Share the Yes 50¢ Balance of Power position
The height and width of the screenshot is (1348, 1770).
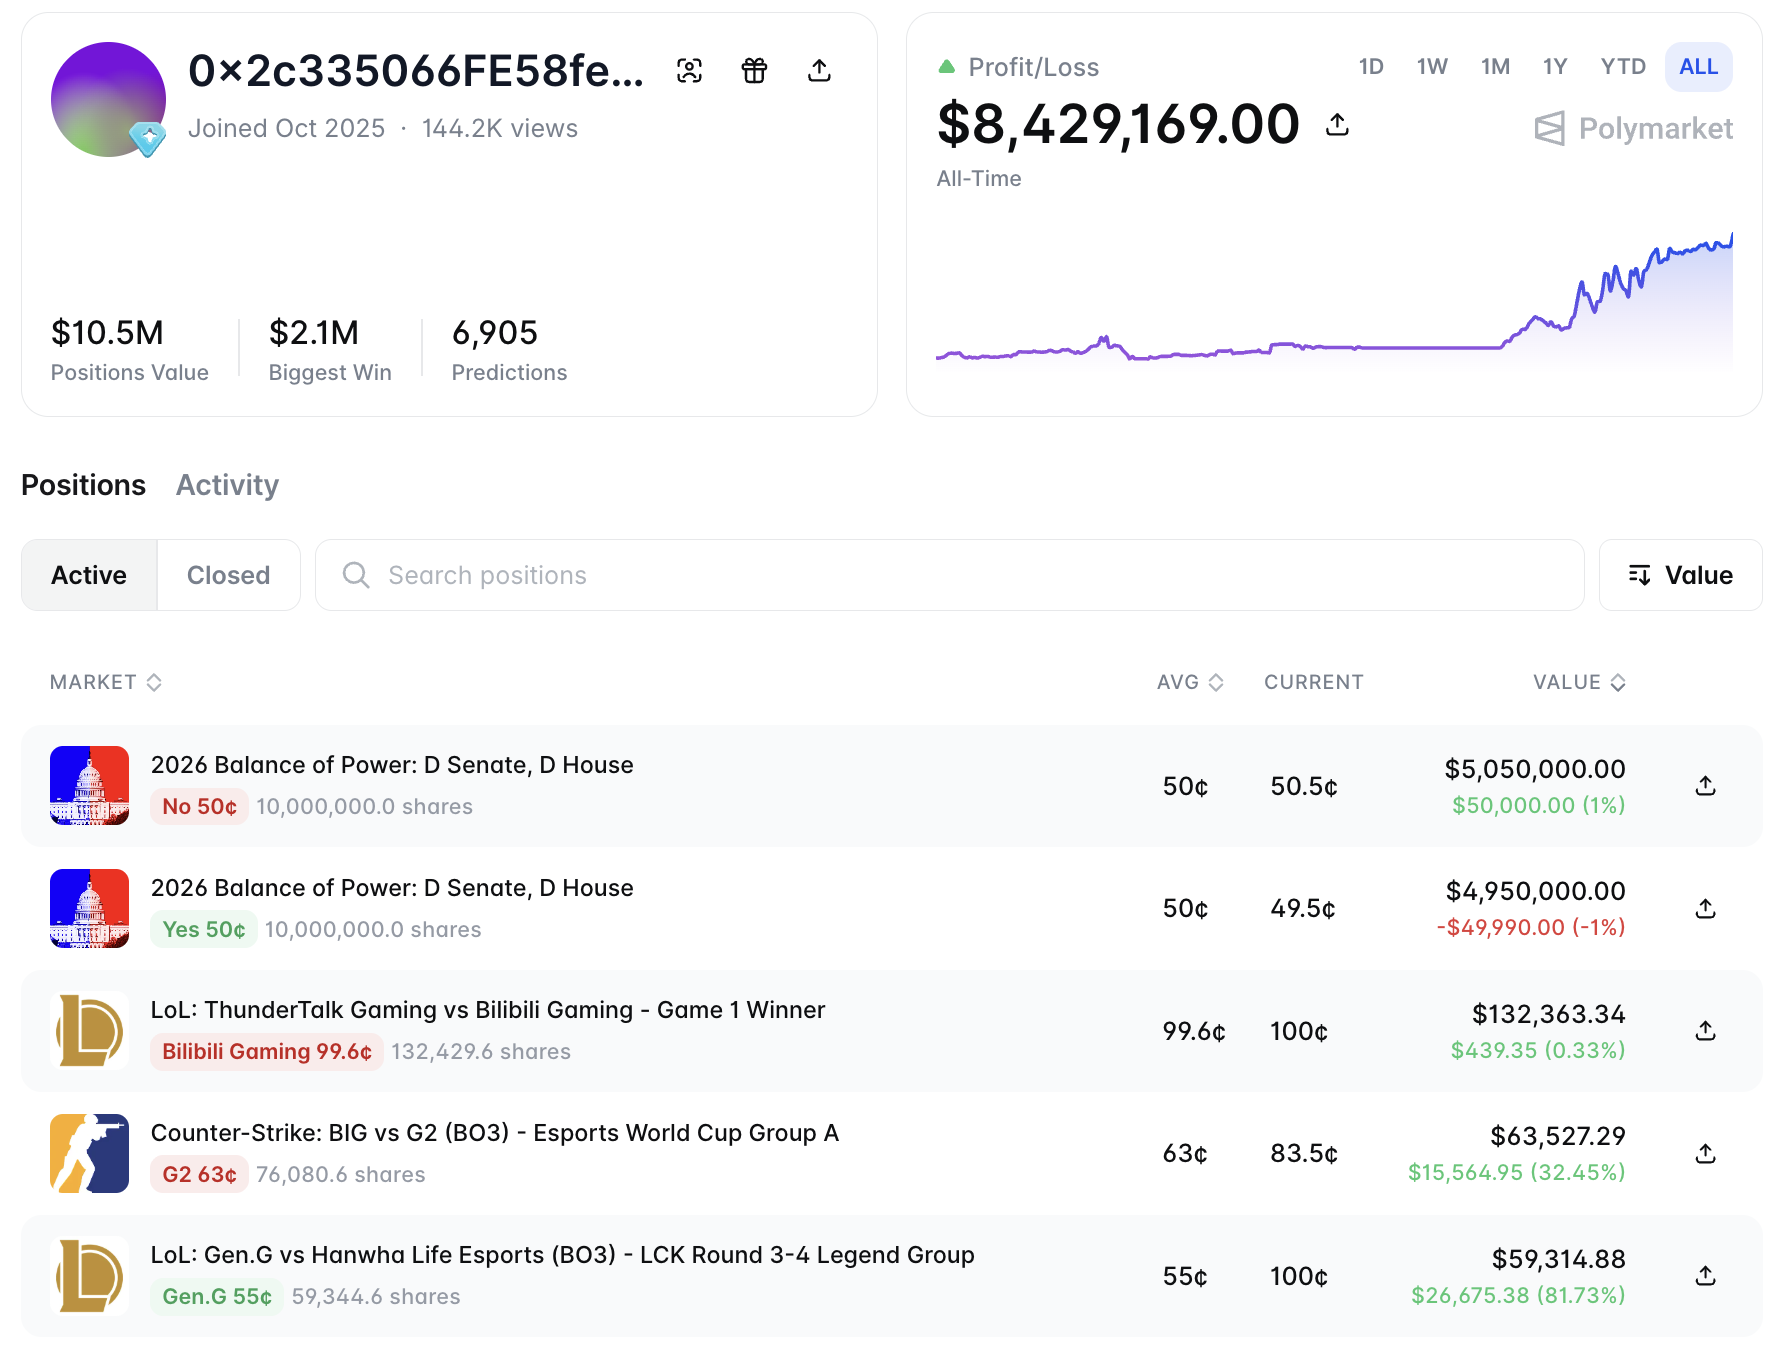tap(1706, 908)
